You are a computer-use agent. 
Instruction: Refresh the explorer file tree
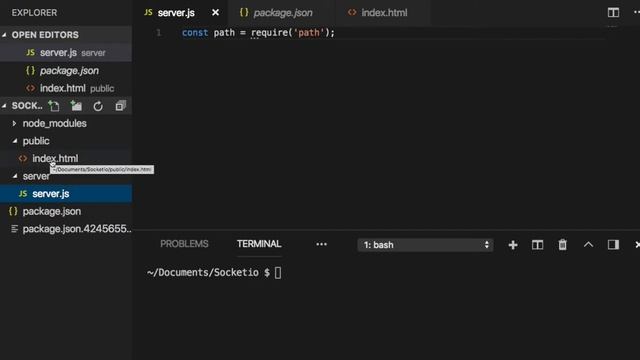(98, 106)
